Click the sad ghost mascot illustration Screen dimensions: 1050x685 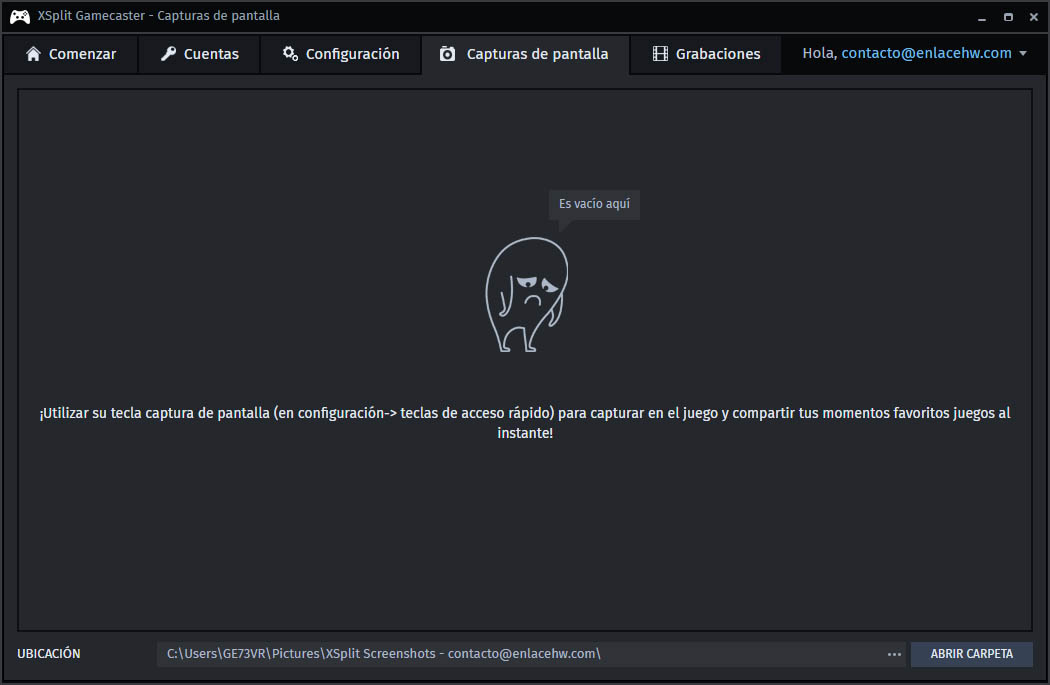[x=526, y=295]
